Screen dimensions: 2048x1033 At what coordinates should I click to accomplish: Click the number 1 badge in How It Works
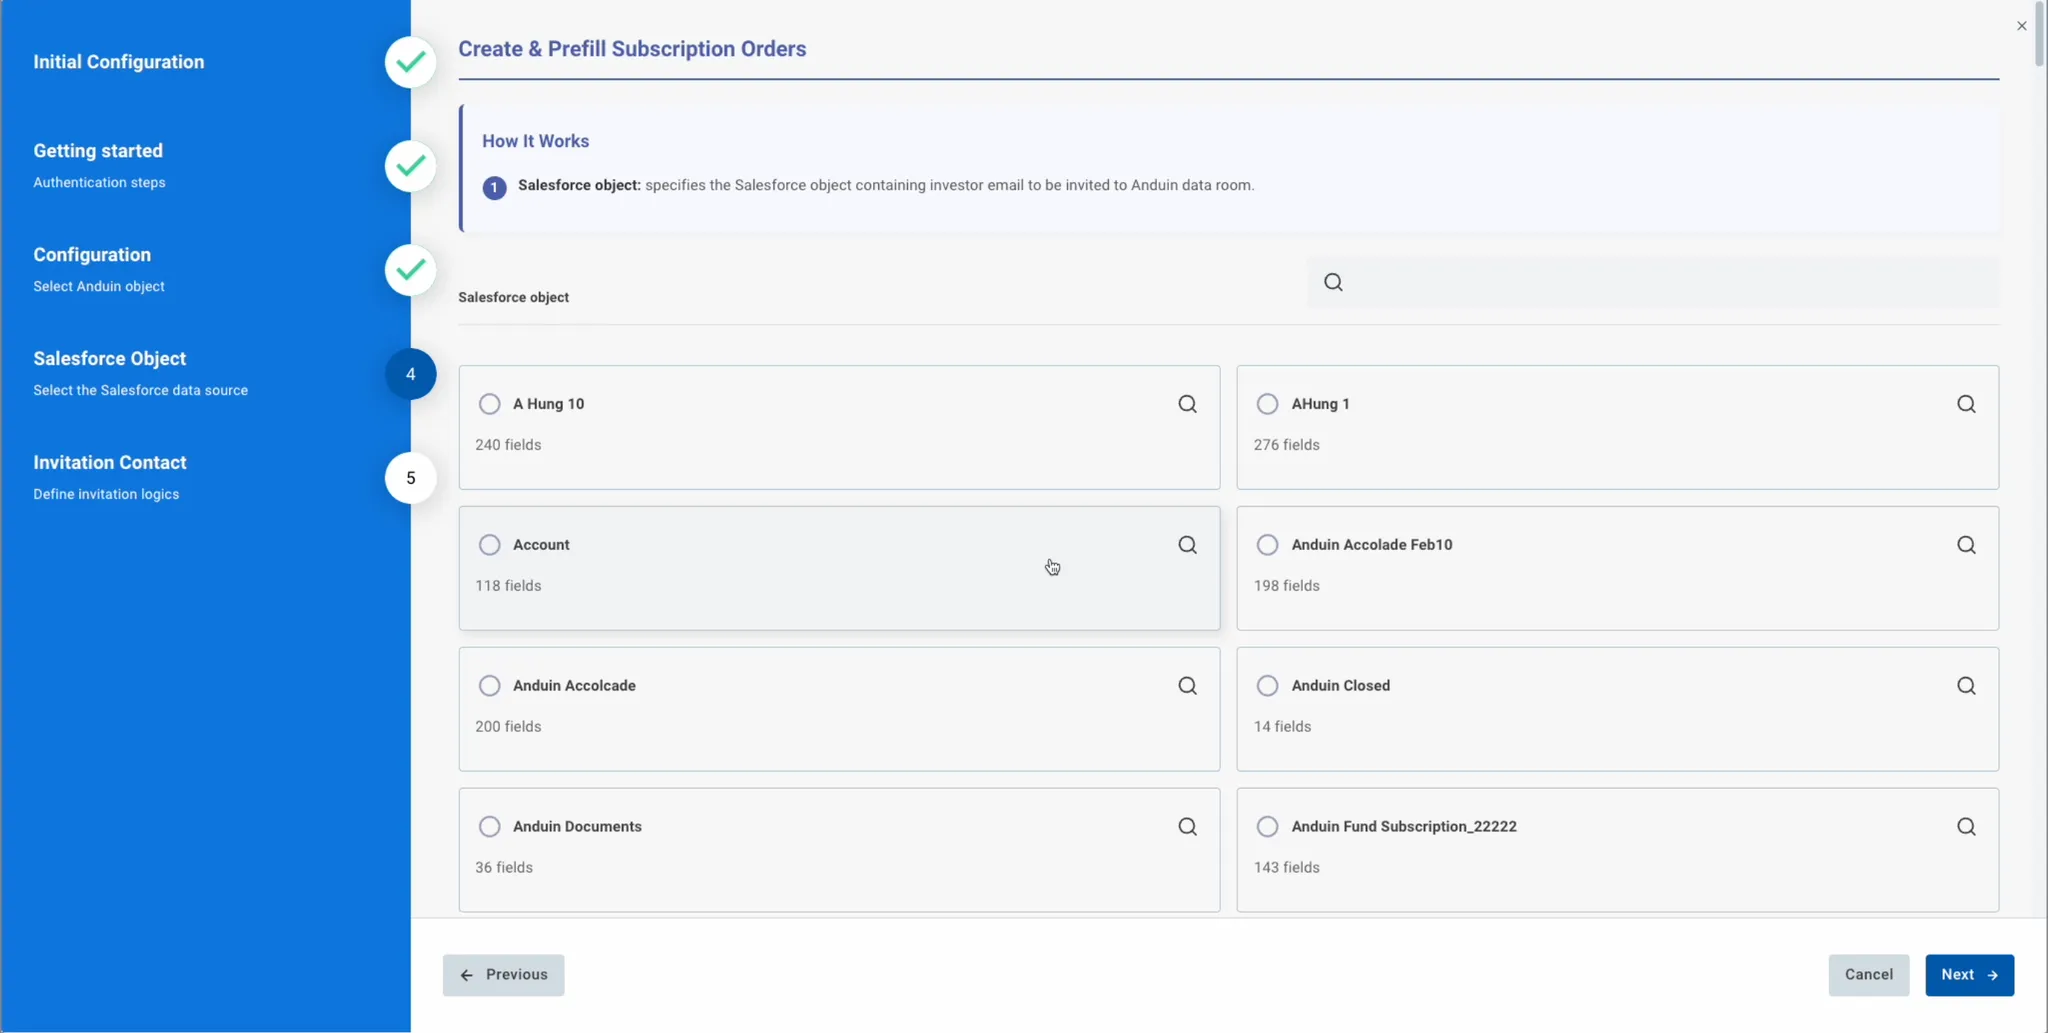point(494,188)
